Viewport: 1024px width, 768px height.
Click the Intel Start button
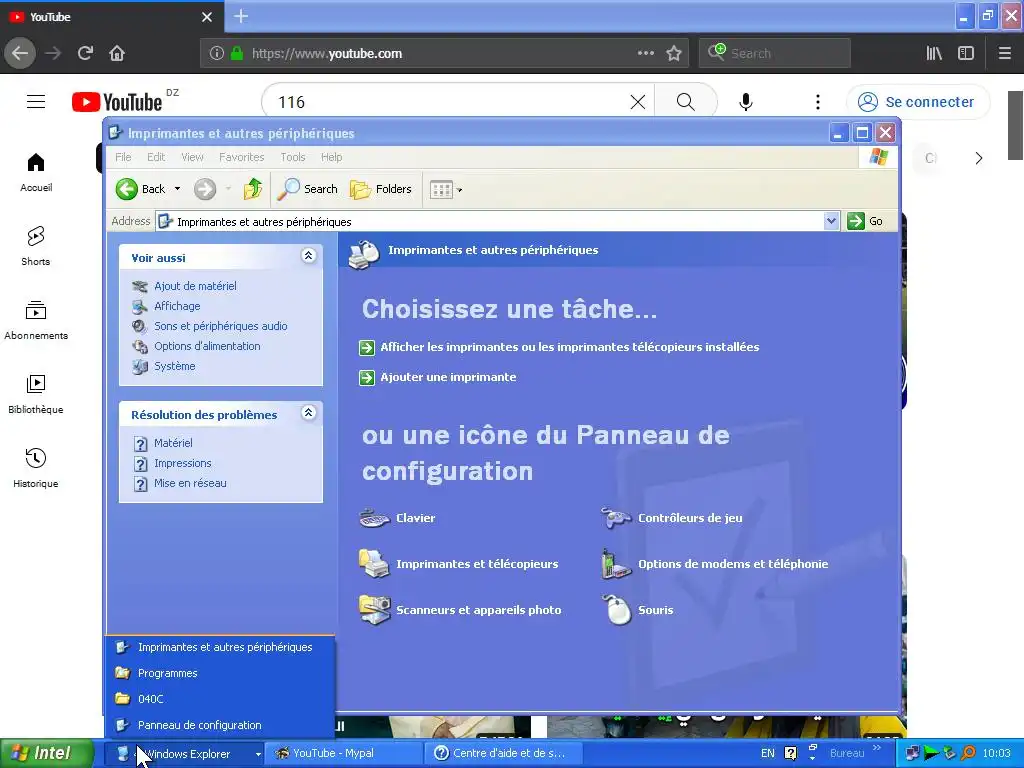(x=47, y=754)
